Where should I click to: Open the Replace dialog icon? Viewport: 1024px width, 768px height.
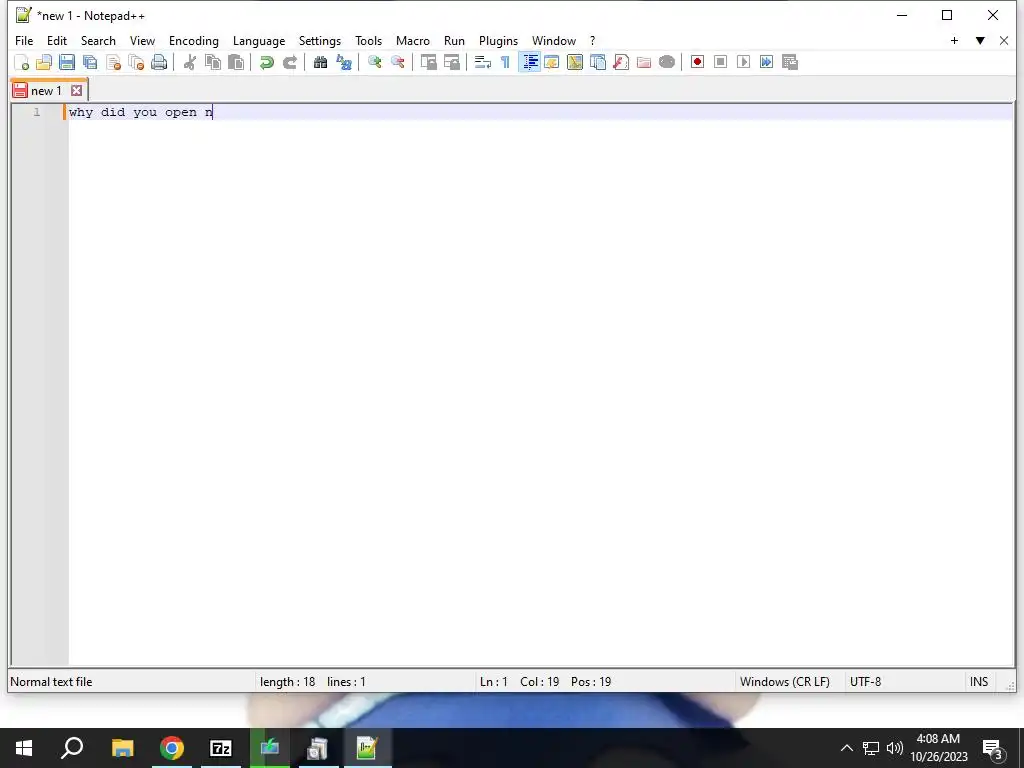(344, 62)
